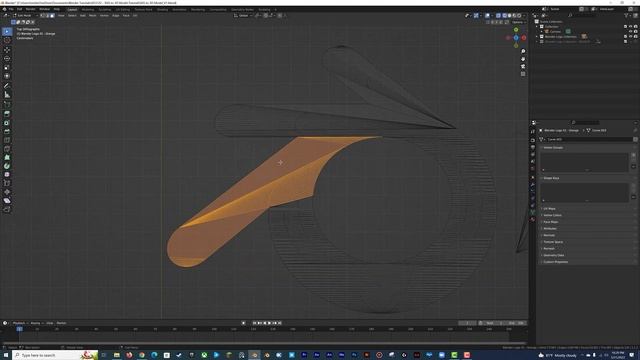640x360 pixels.
Task: Click Windows taskbar search box
Action: point(56,355)
